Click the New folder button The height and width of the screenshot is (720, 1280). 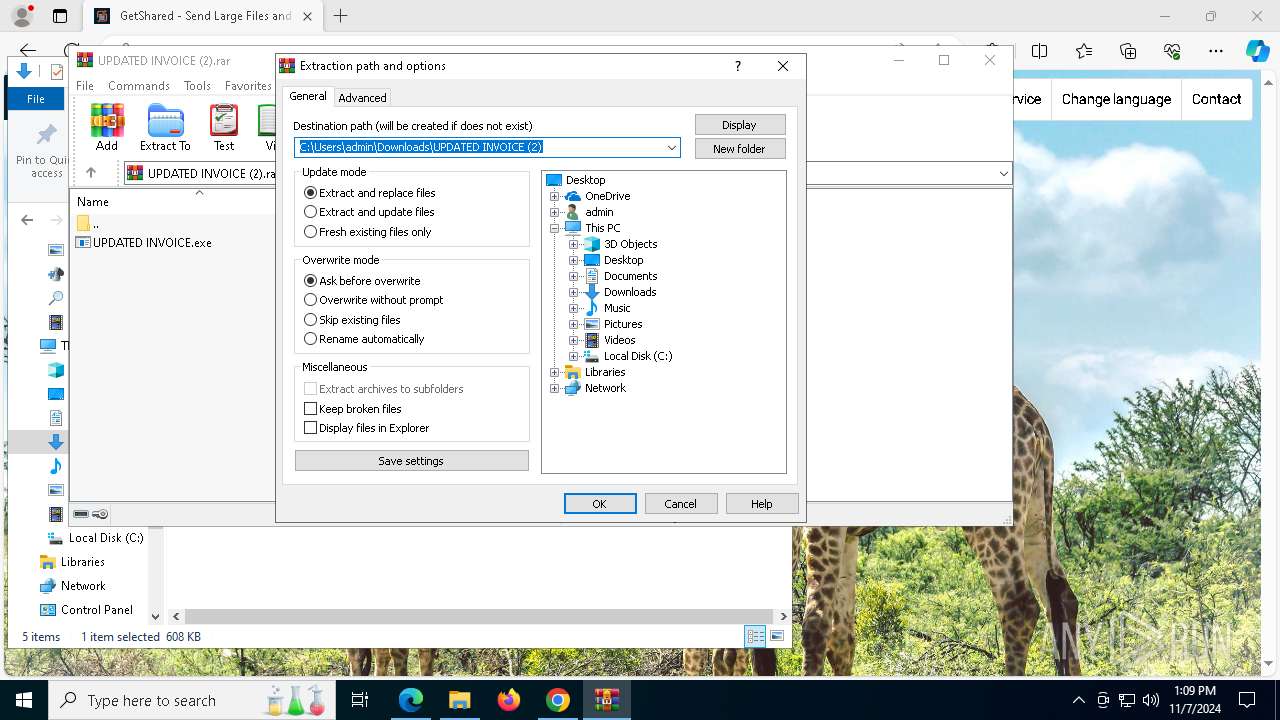[x=740, y=149]
